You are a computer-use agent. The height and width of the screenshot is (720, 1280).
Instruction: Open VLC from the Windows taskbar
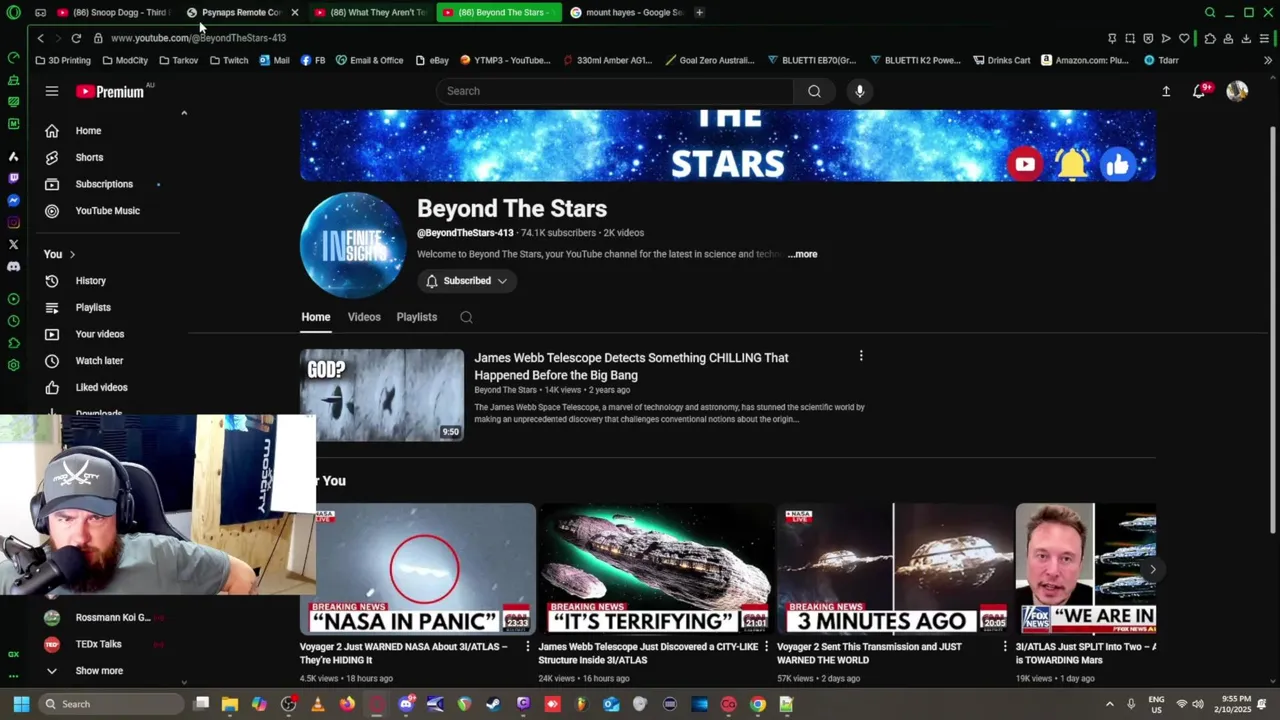(x=318, y=704)
